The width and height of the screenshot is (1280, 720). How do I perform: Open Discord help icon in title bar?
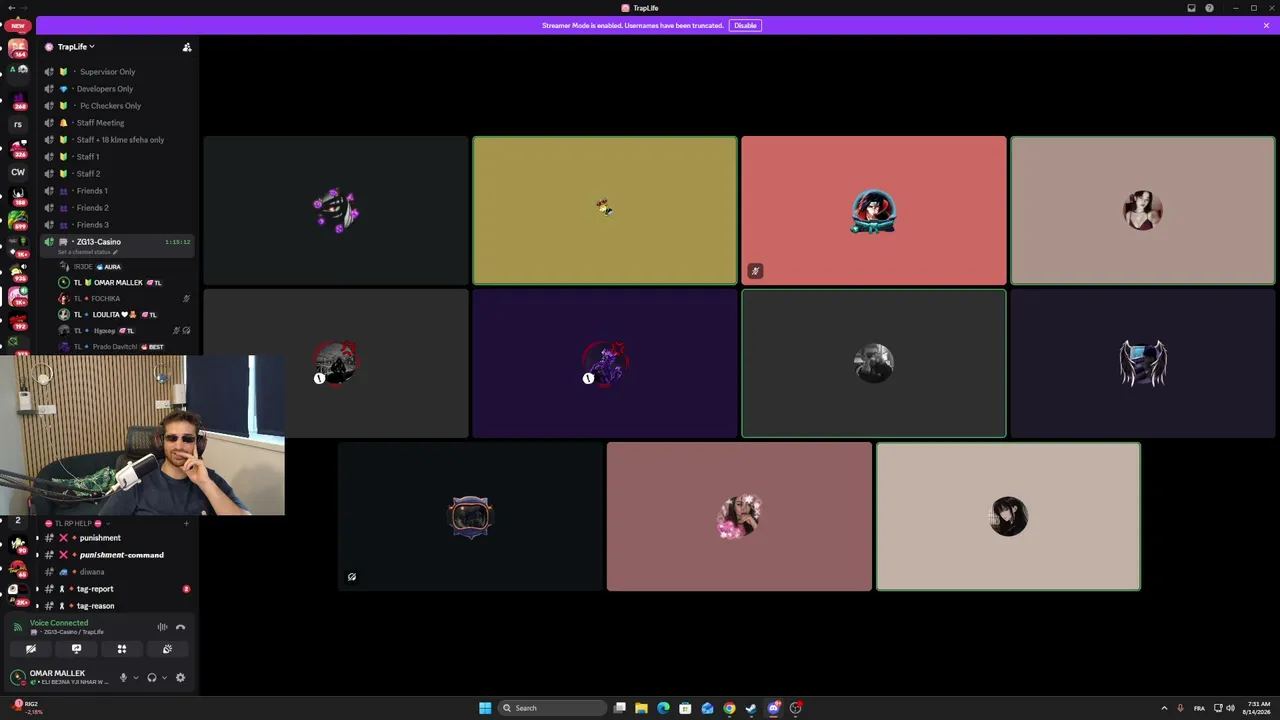pos(1209,8)
